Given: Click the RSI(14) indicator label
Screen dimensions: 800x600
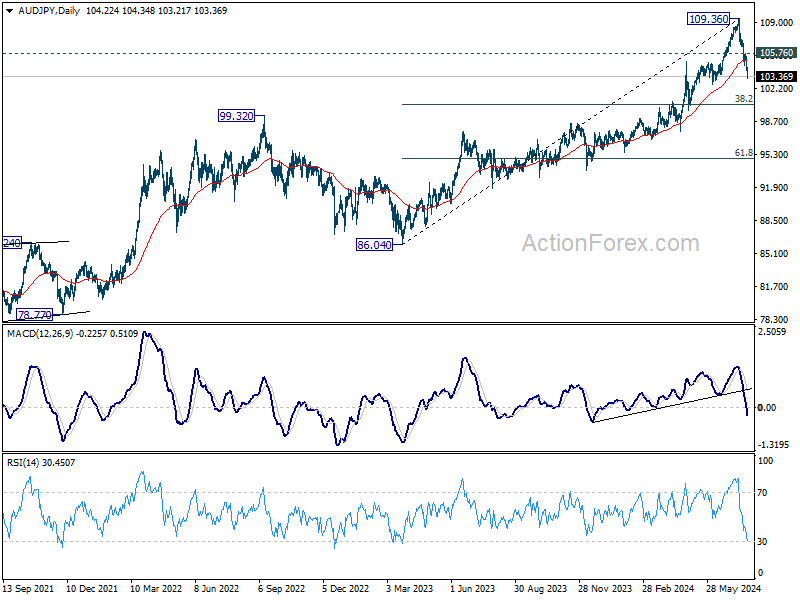Looking at the screenshot, I should tap(22, 463).
